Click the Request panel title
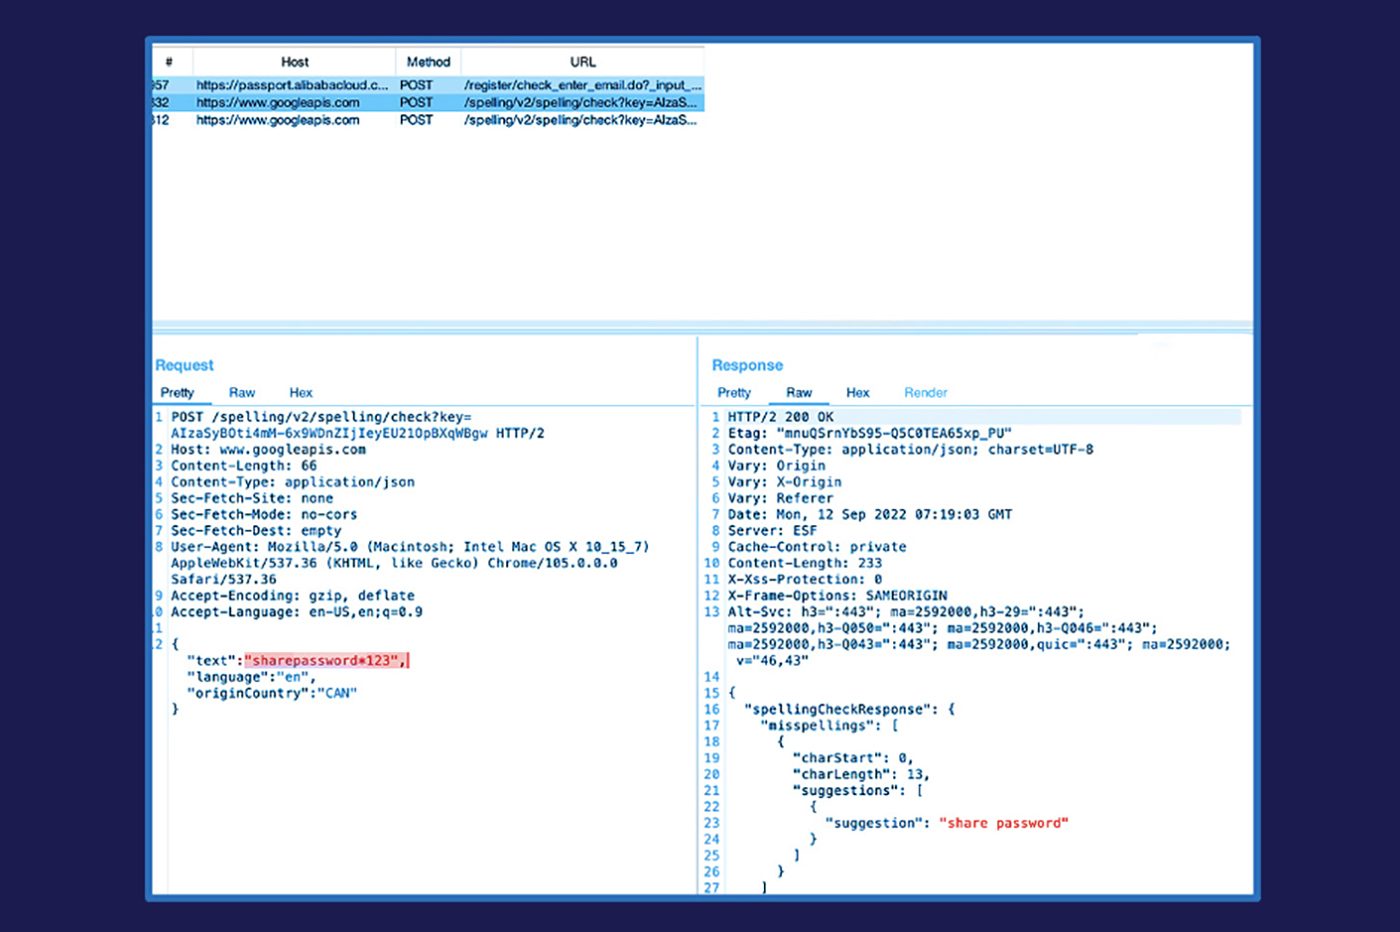Viewport: 1400px width, 932px height. tap(184, 365)
